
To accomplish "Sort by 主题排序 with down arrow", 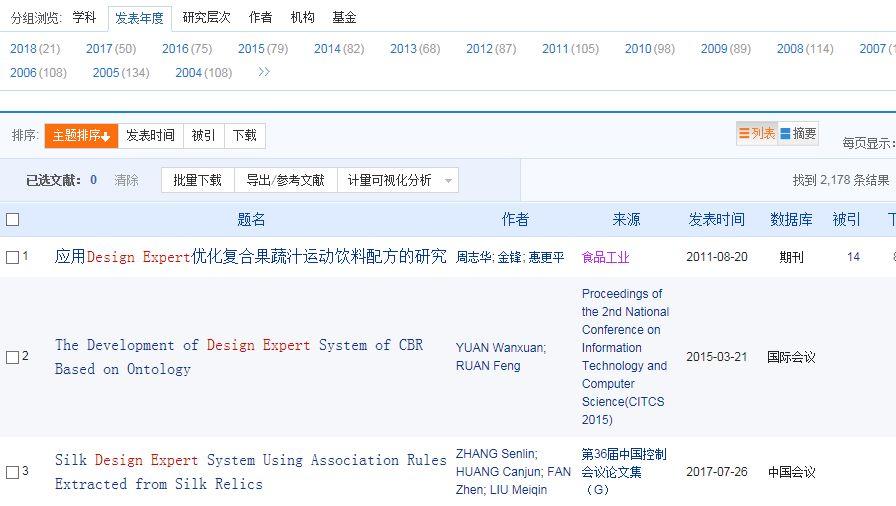I will tap(81, 136).
